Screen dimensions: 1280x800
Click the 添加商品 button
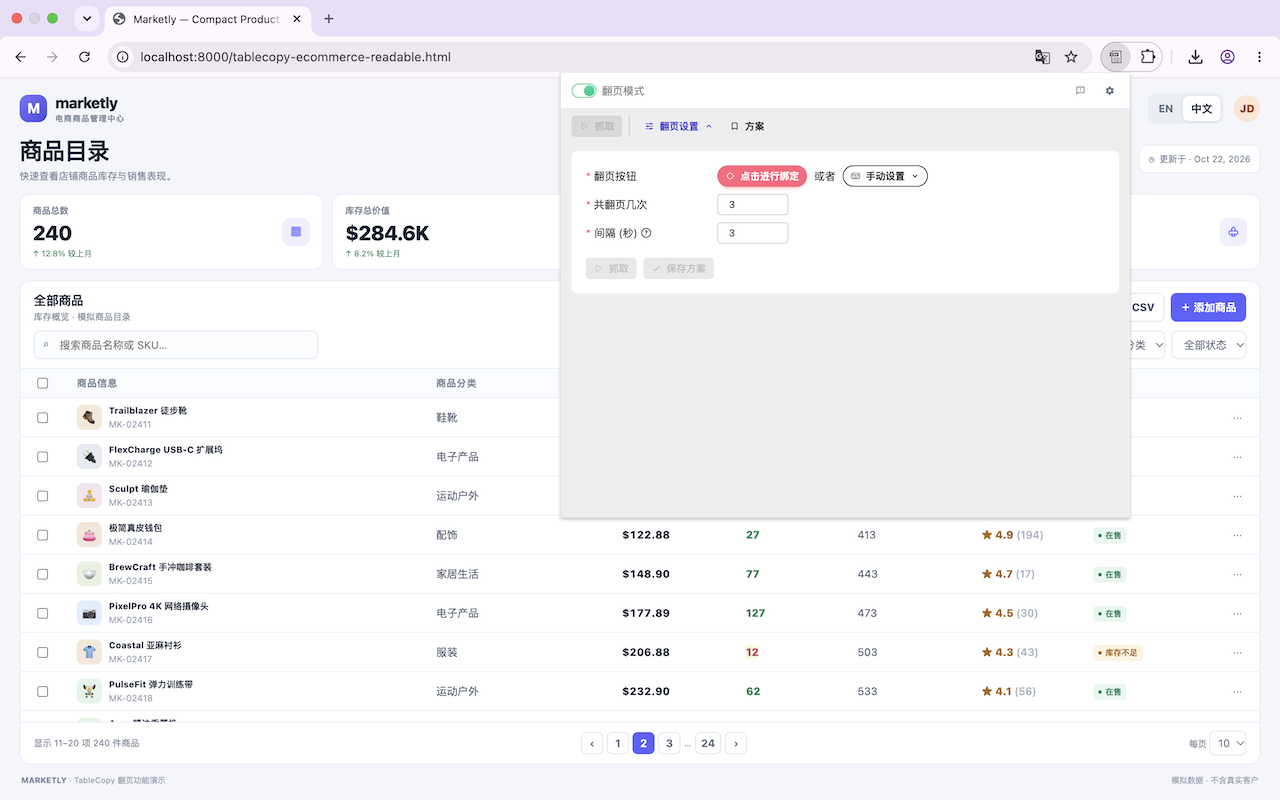[1208, 308]
